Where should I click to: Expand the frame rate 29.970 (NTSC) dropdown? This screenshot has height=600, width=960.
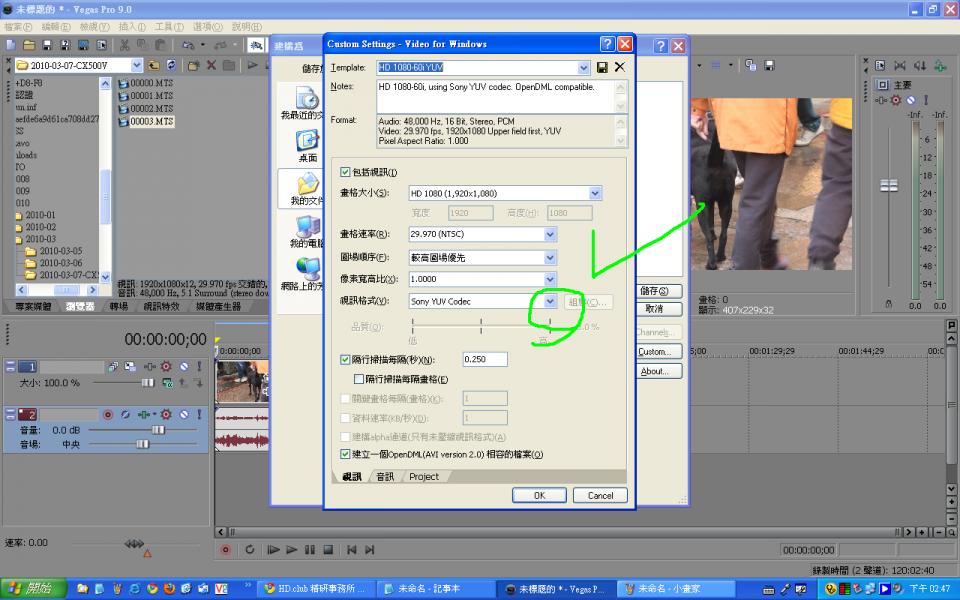click(x=549, y=234)
